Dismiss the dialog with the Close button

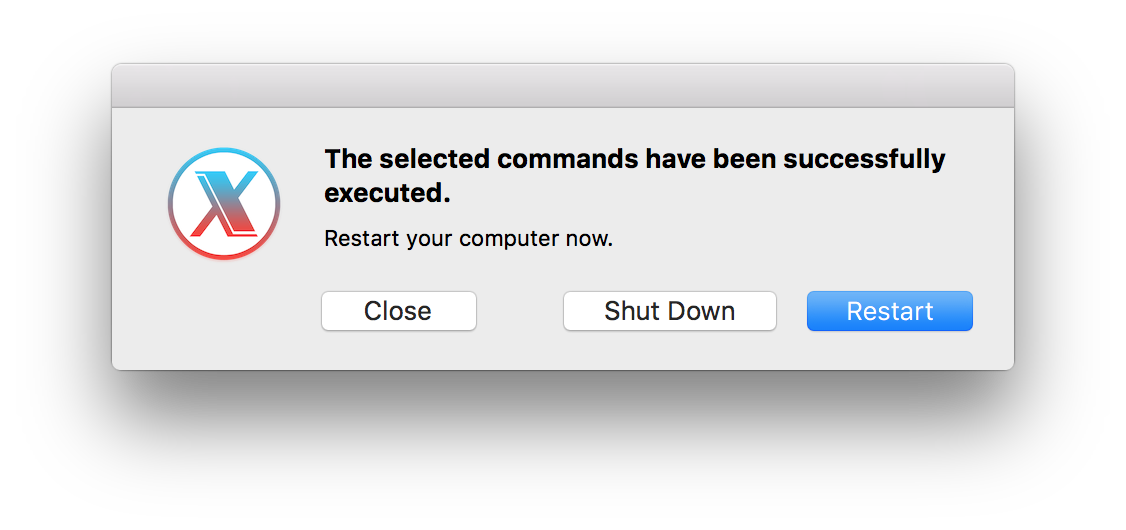(x=399, y=311)
